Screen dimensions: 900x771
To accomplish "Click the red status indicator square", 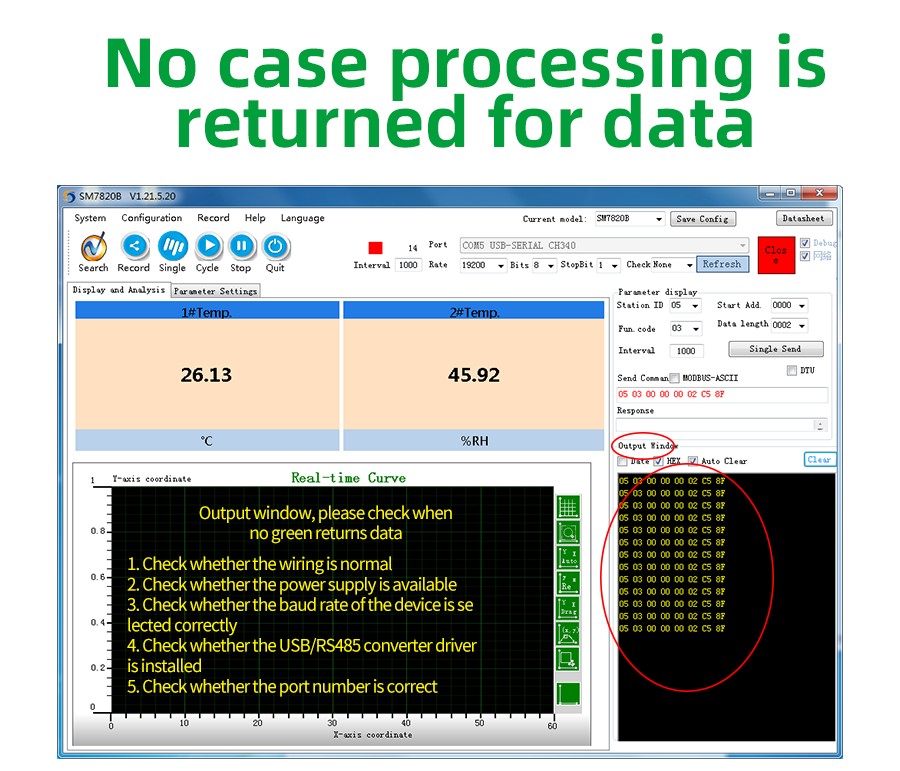I will (x=375, y=247).
